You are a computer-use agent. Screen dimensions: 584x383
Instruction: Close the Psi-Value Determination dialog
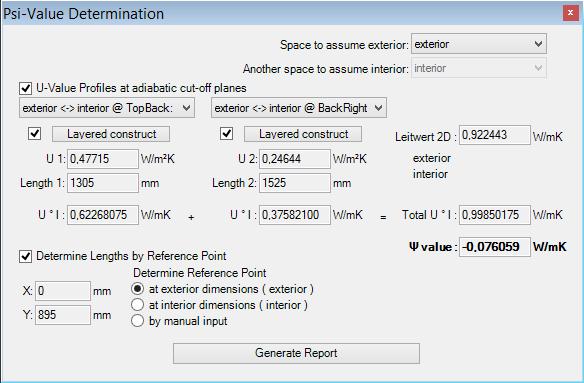(x=570, y=13)
